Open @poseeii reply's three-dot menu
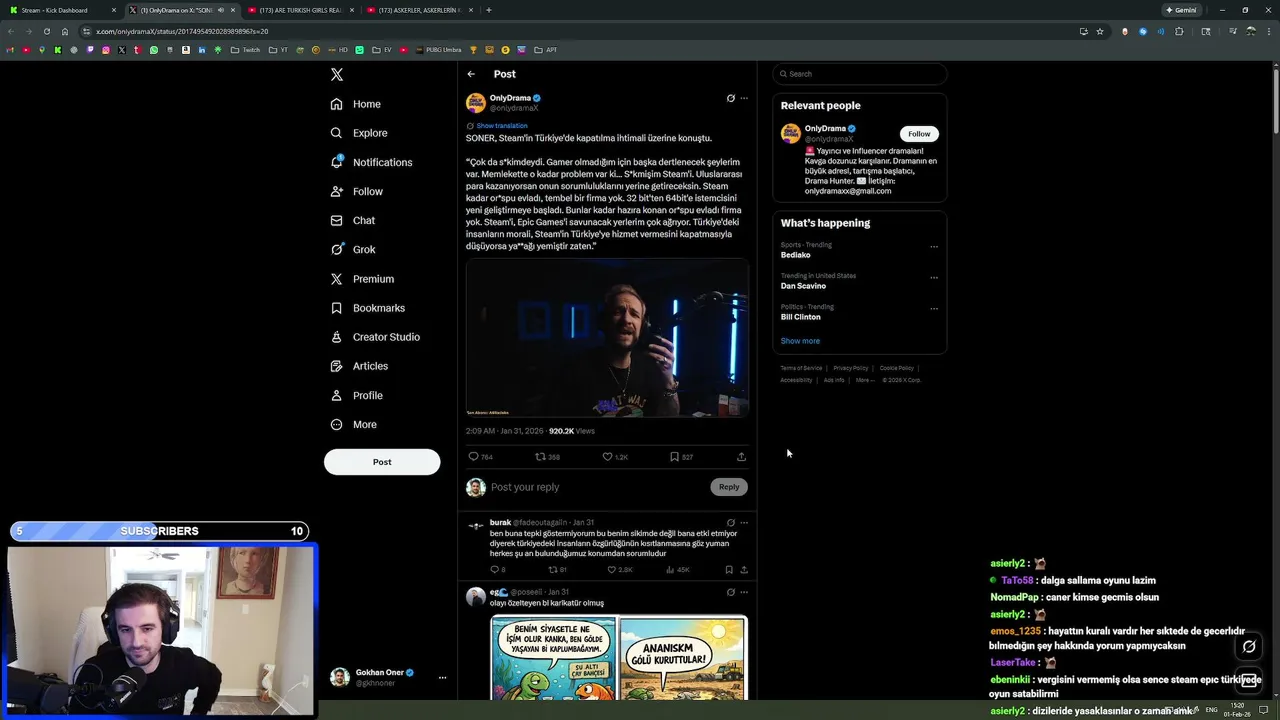 [x=744, y=592]
